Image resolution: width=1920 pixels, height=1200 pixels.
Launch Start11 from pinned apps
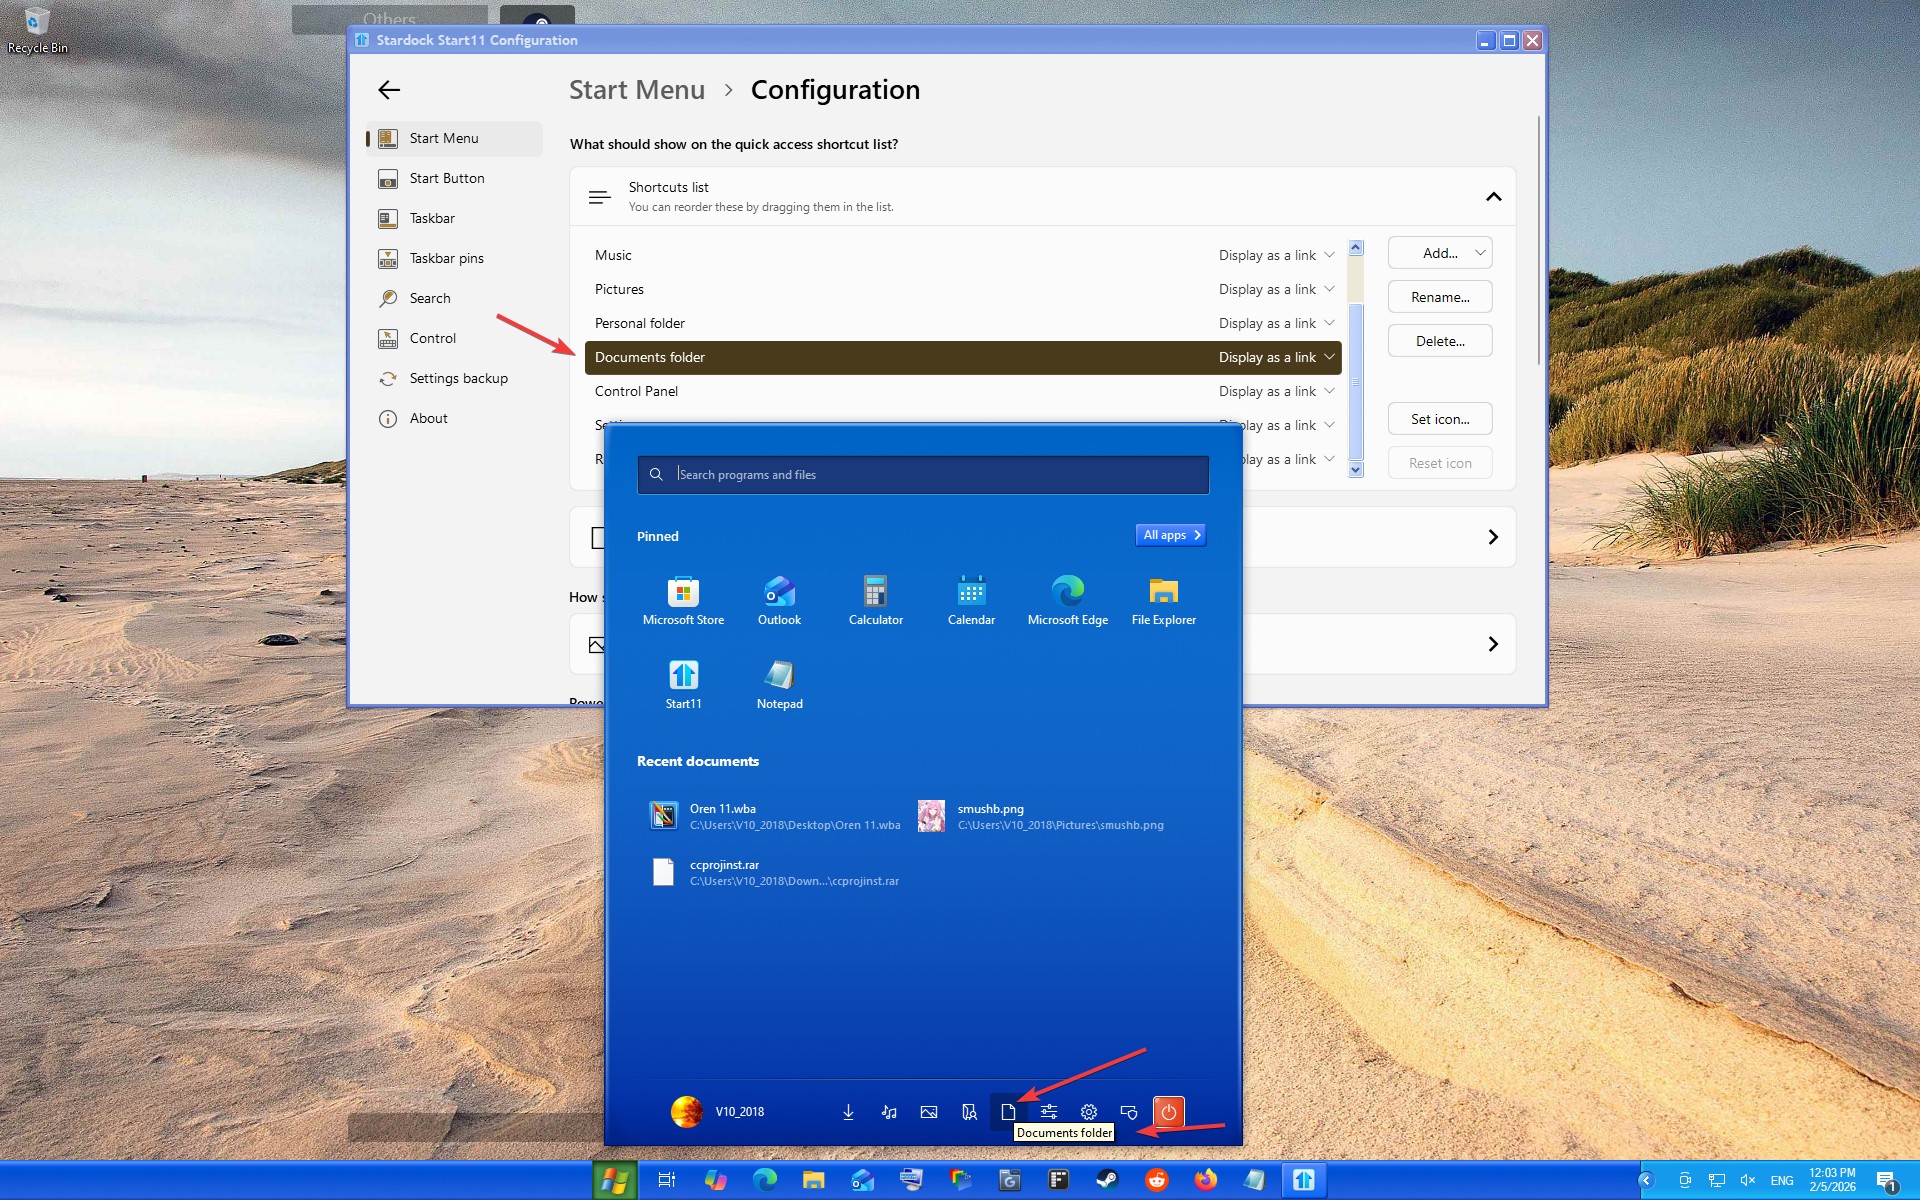point(683,683)
